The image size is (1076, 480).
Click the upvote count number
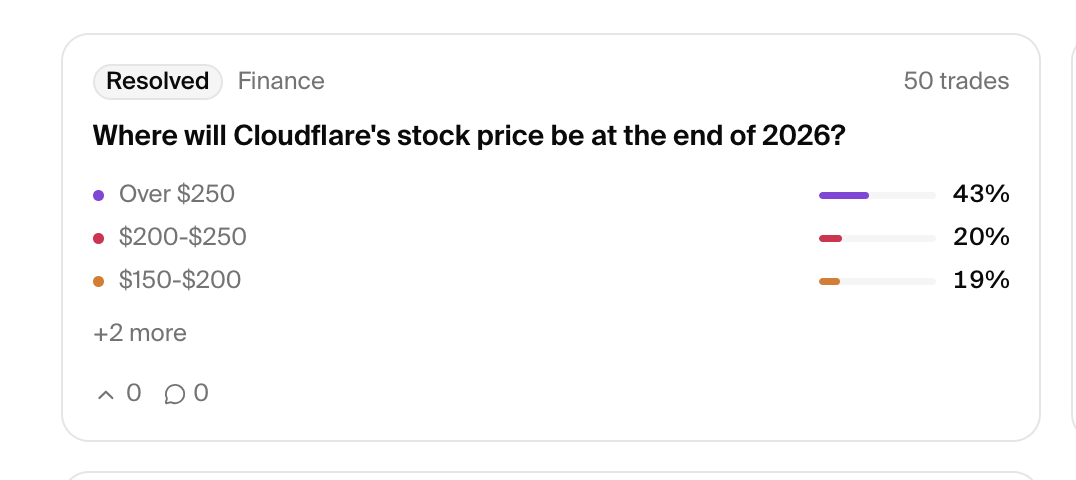[134, 394]
